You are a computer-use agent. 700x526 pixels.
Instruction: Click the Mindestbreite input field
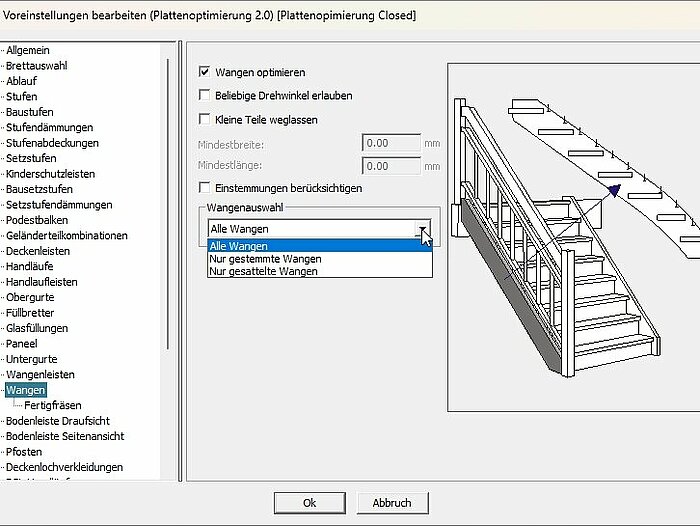[x=391, y=143]
